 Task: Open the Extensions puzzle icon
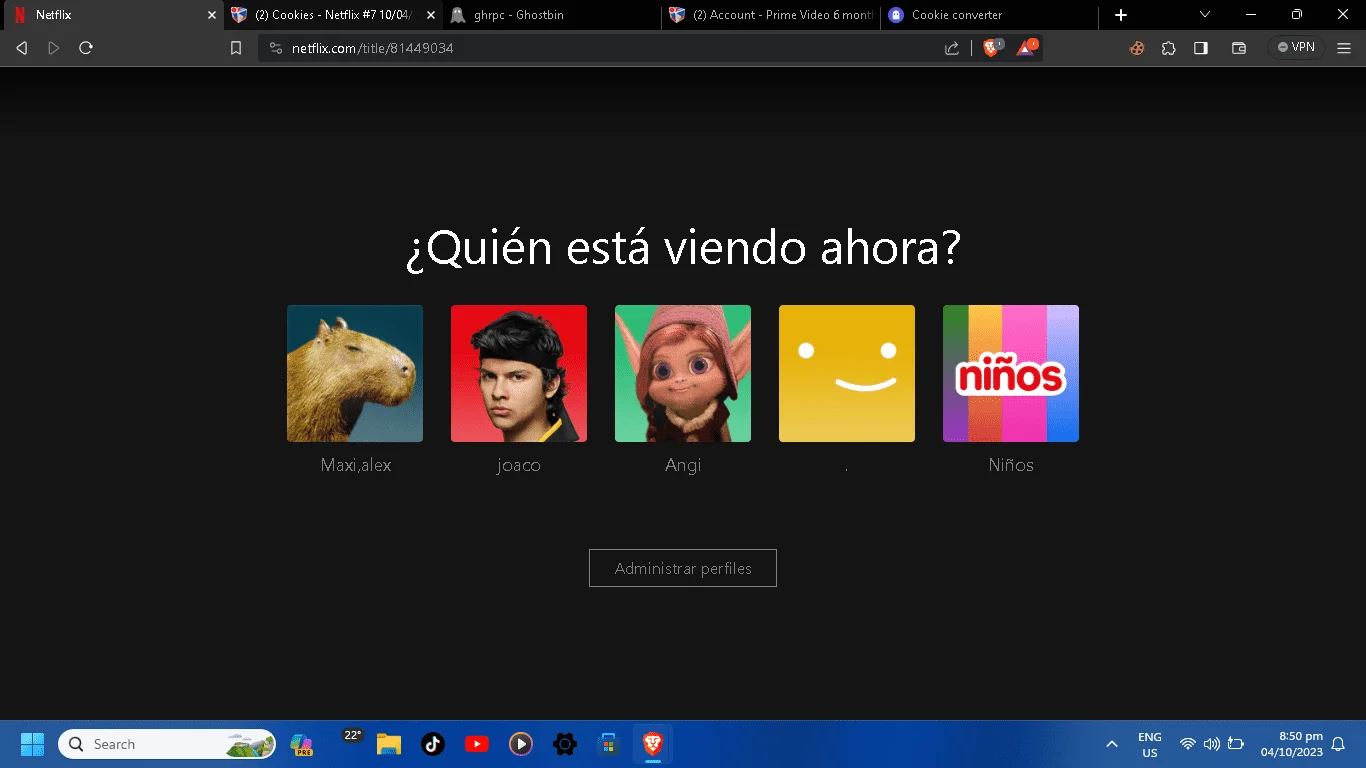pos(1168,48)
